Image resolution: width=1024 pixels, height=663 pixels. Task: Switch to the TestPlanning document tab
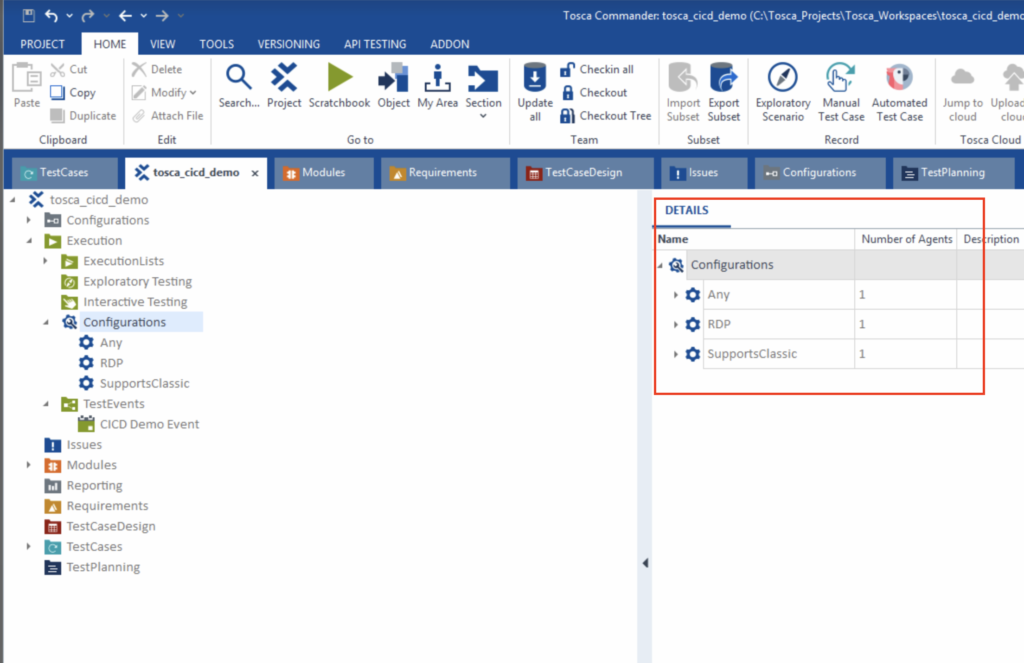[x=953, y=172]
